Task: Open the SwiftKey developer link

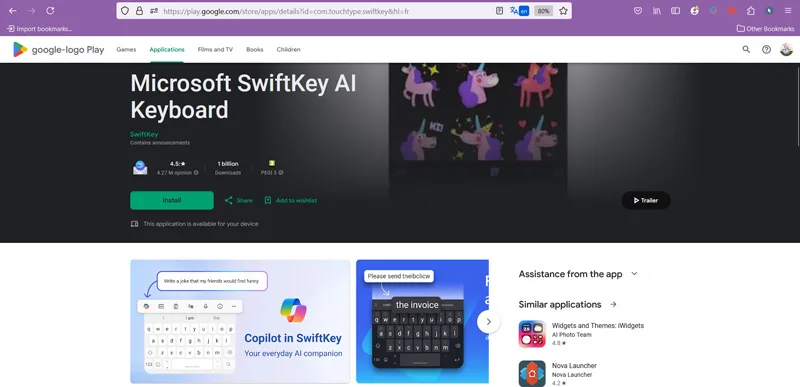Action: 144,134
